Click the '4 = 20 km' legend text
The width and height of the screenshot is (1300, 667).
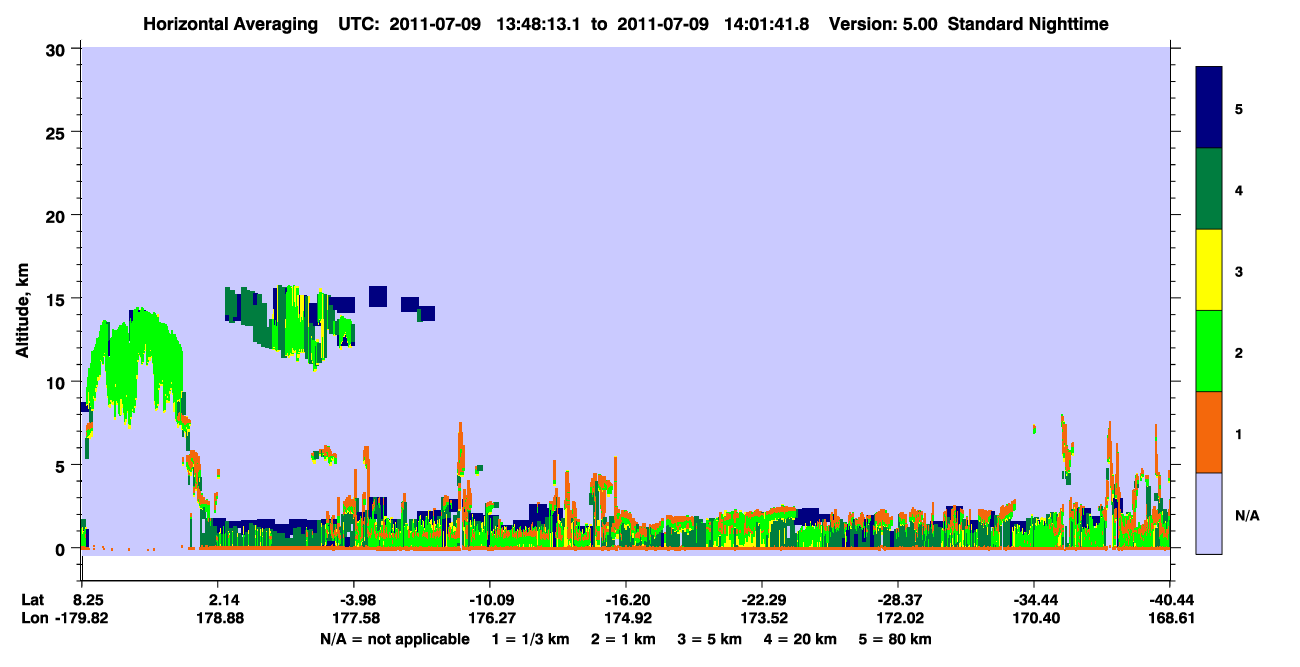802,639
